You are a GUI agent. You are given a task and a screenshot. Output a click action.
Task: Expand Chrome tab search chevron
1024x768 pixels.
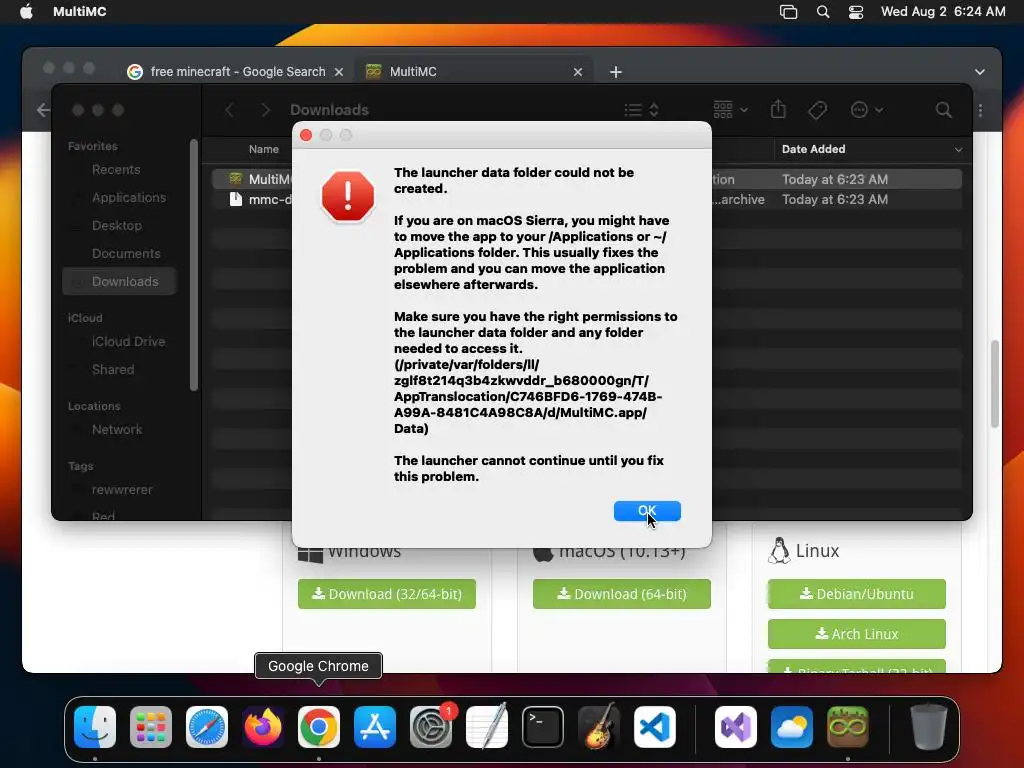tap(980, 72)
